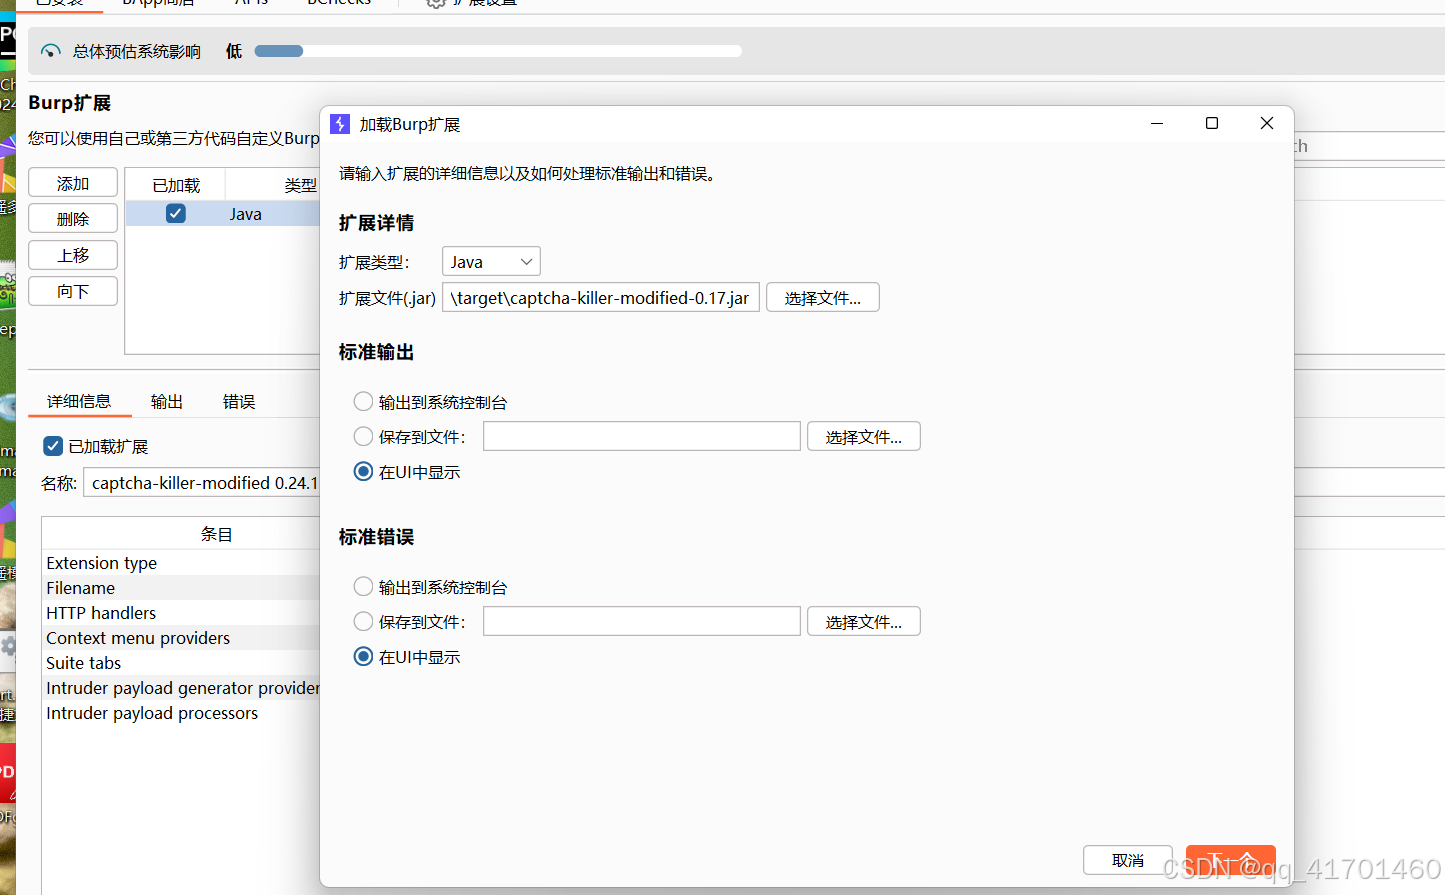1445x895 pixels.
Task: Click 选择文件 next to extension jar field
Action: pos(822,298)
